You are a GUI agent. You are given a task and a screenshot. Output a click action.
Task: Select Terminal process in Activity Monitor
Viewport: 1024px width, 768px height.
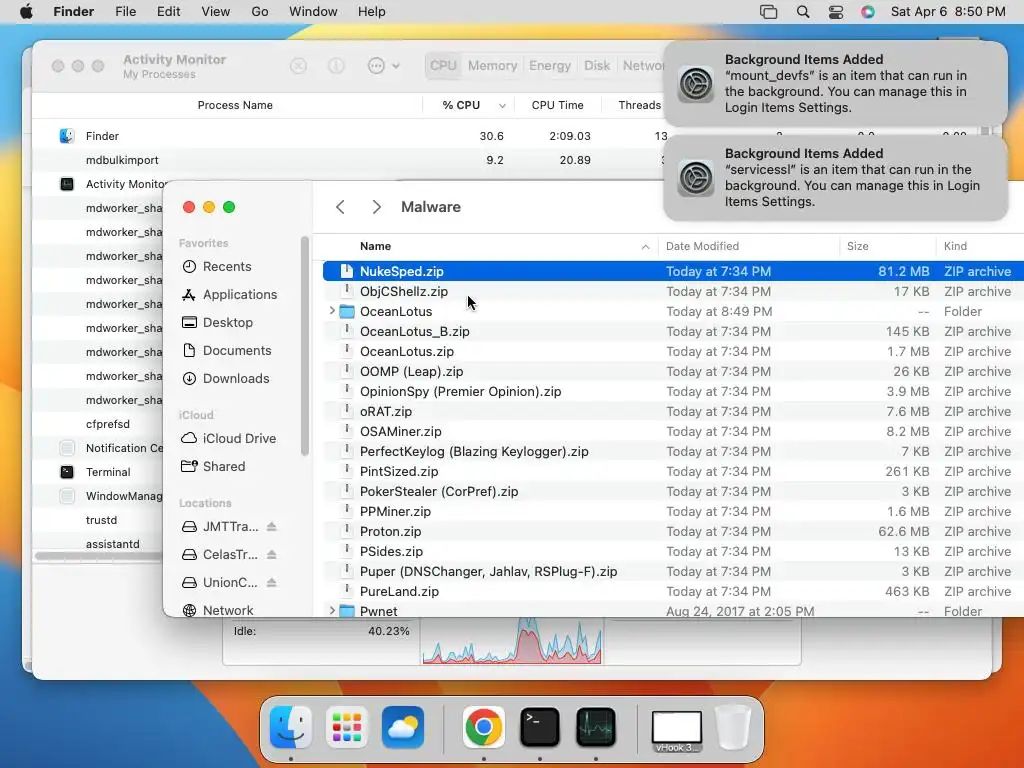pyautogui.click(x=108, y=472)
